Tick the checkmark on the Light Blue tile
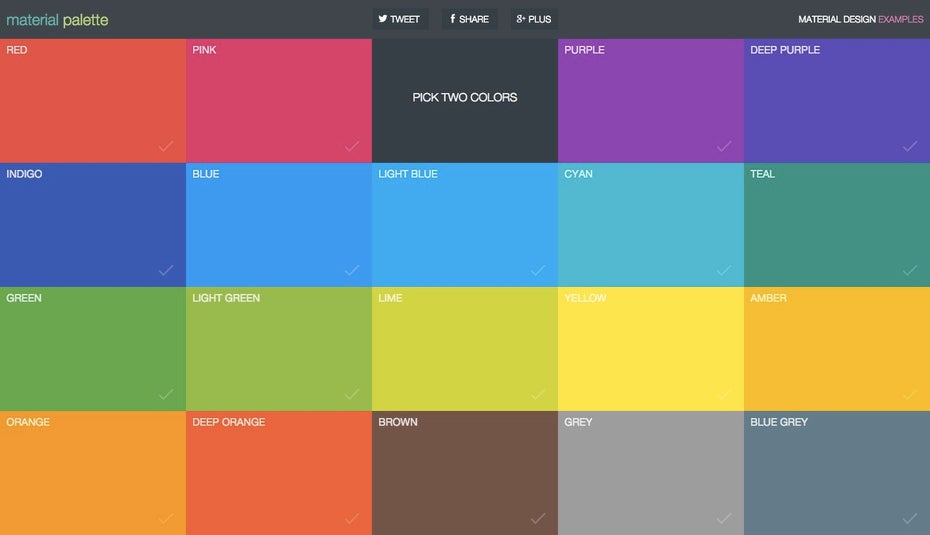The height and width of the screenshot is (535, 930). 538,270
